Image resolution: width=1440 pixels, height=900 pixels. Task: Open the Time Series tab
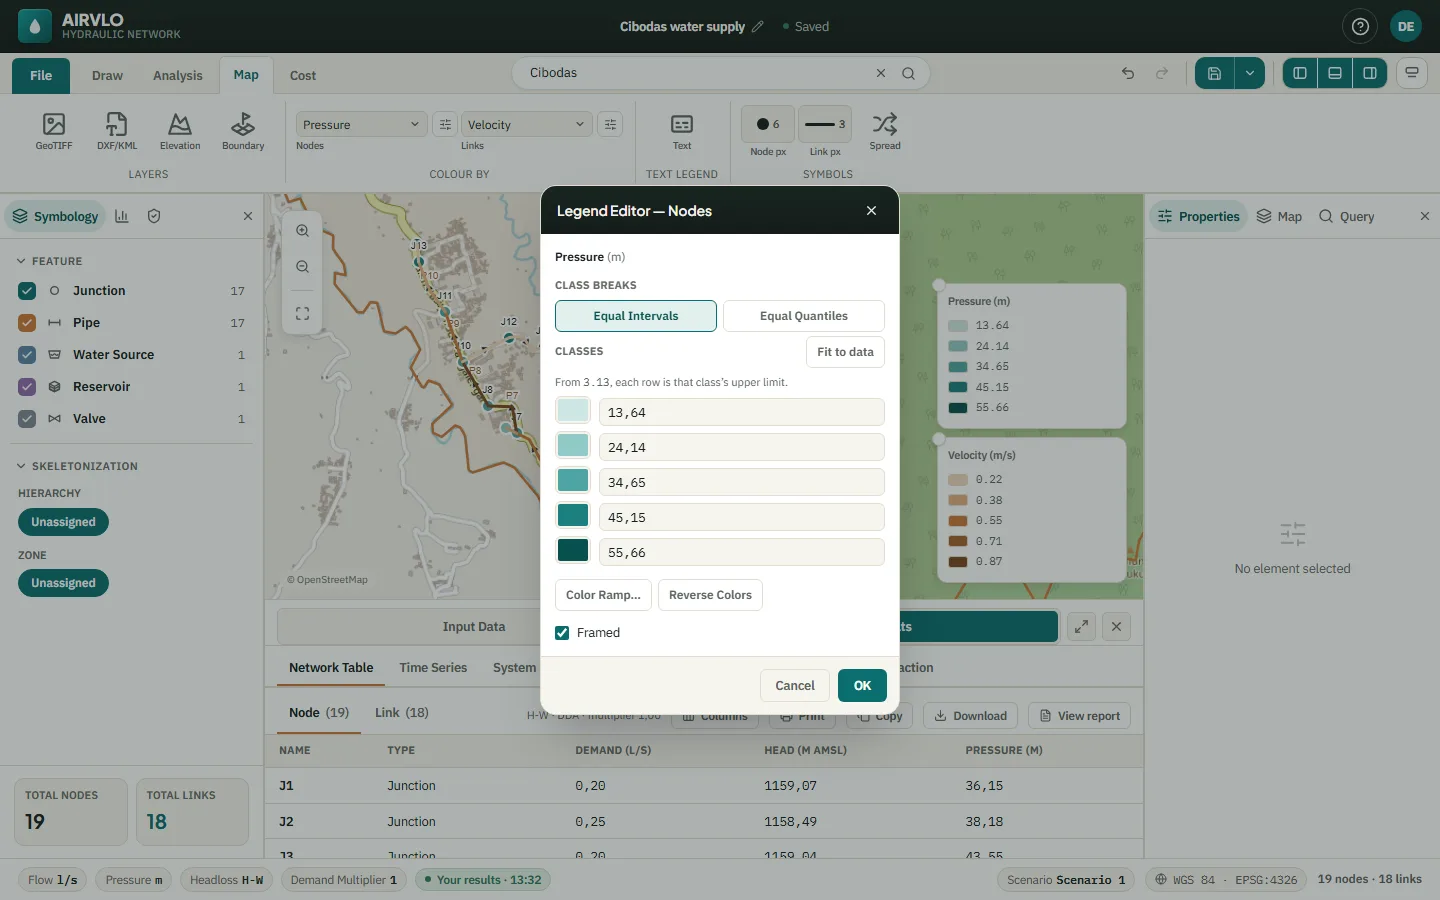pos(433,668)
